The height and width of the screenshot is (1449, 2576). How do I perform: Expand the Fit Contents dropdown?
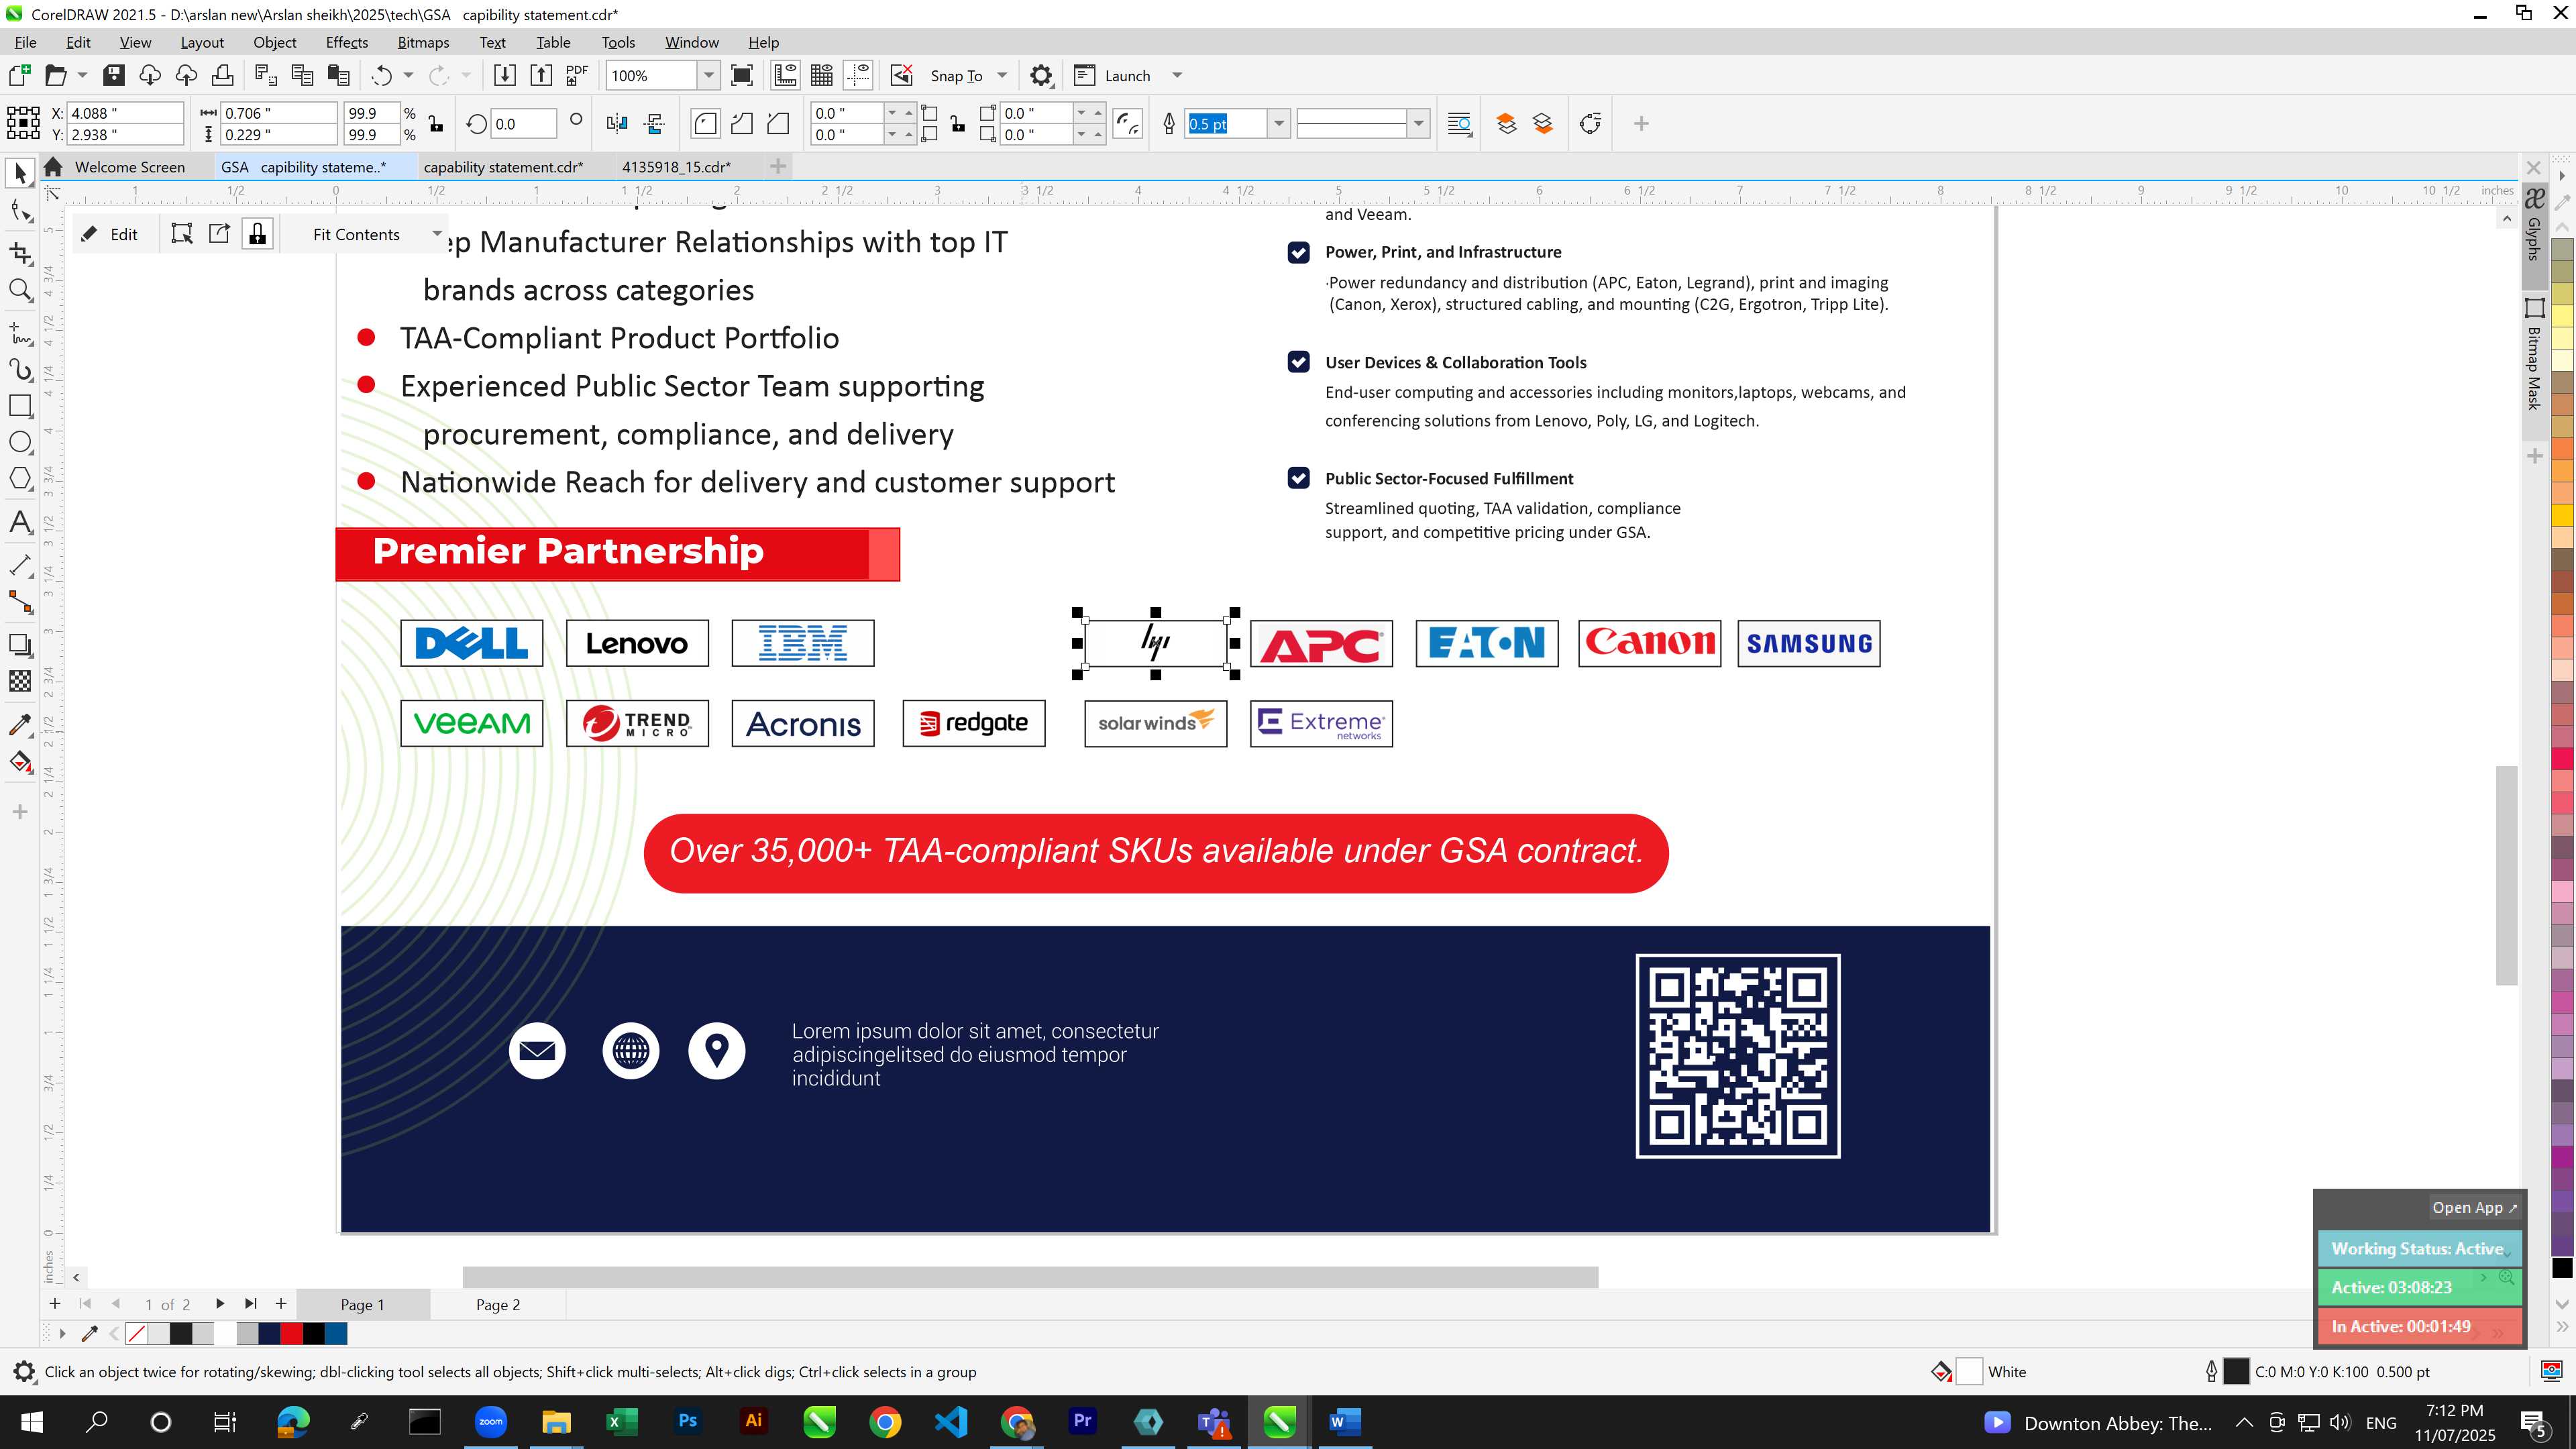(x=437, y=234)
